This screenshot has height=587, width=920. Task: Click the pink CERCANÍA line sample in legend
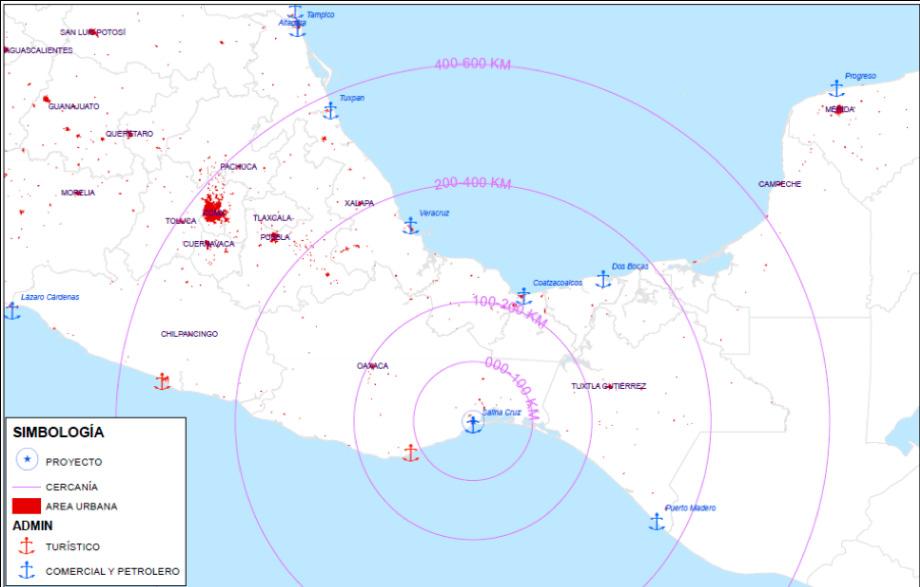[26, 487]
